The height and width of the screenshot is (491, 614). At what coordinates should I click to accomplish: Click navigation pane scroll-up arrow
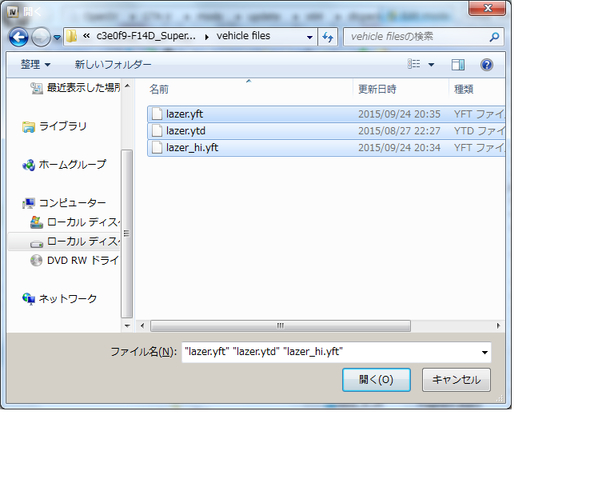(x=127, y=86)
